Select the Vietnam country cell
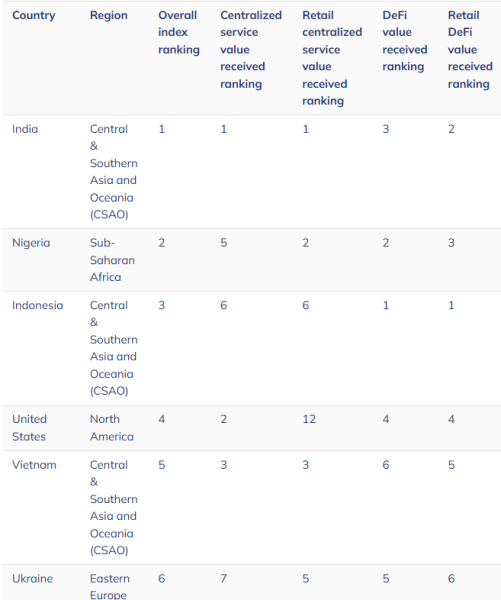The height and width of the screenshot is (600, 501). (x=34, y=465)
